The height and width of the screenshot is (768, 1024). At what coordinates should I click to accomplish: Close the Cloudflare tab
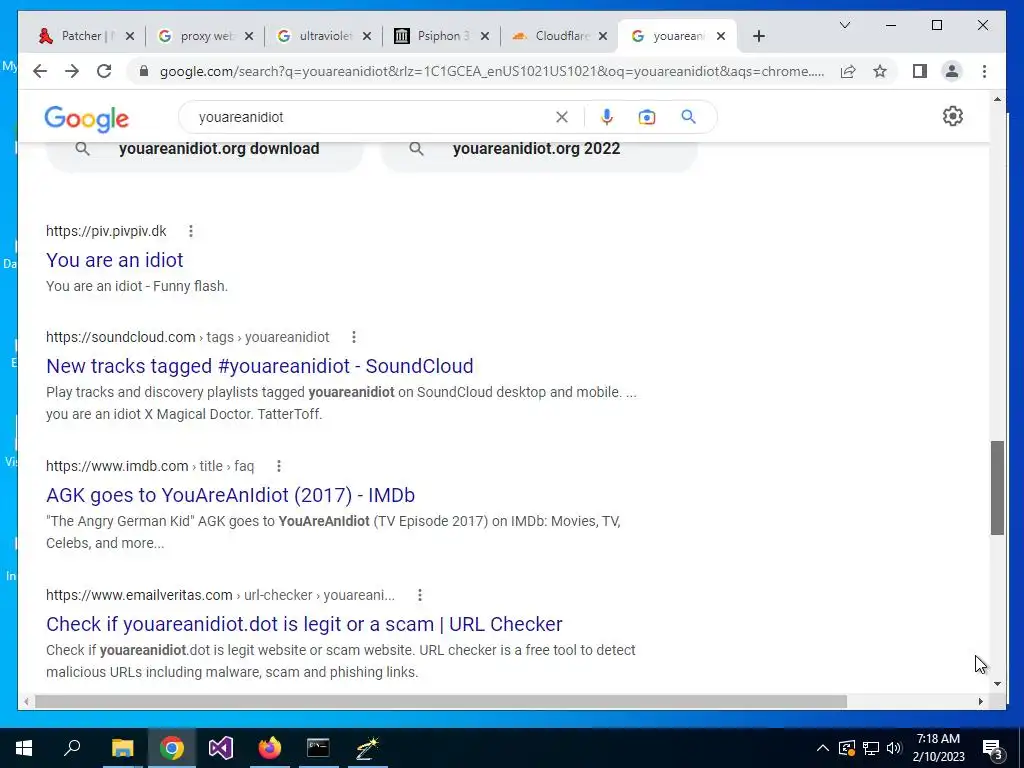[x=603, y=36]
